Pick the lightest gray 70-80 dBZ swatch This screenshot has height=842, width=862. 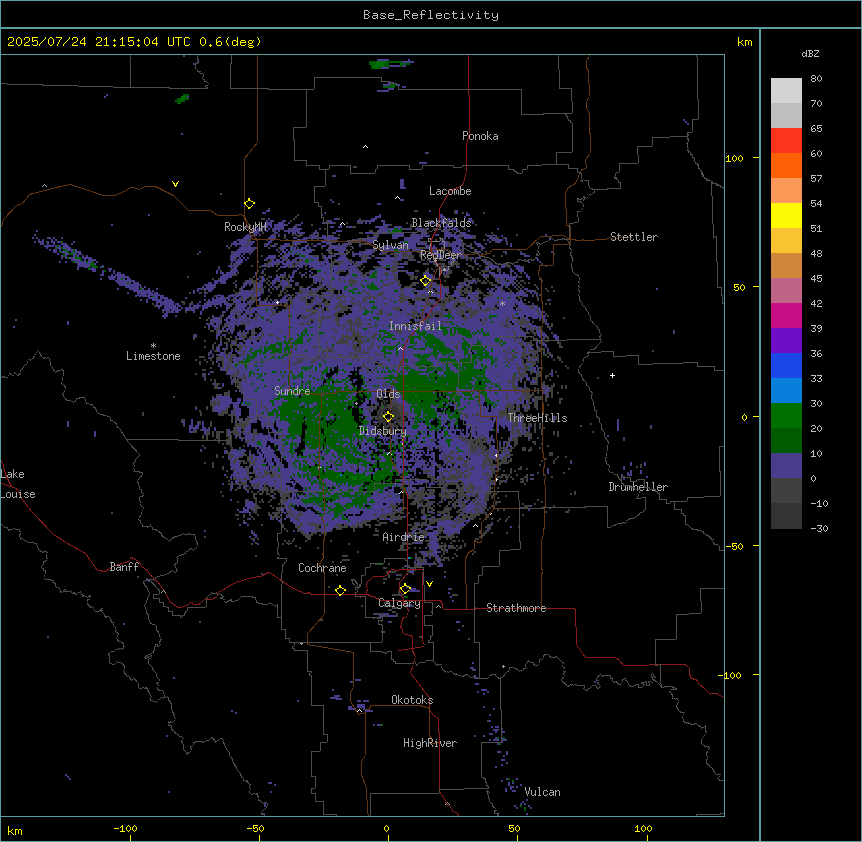coord(786,91)
